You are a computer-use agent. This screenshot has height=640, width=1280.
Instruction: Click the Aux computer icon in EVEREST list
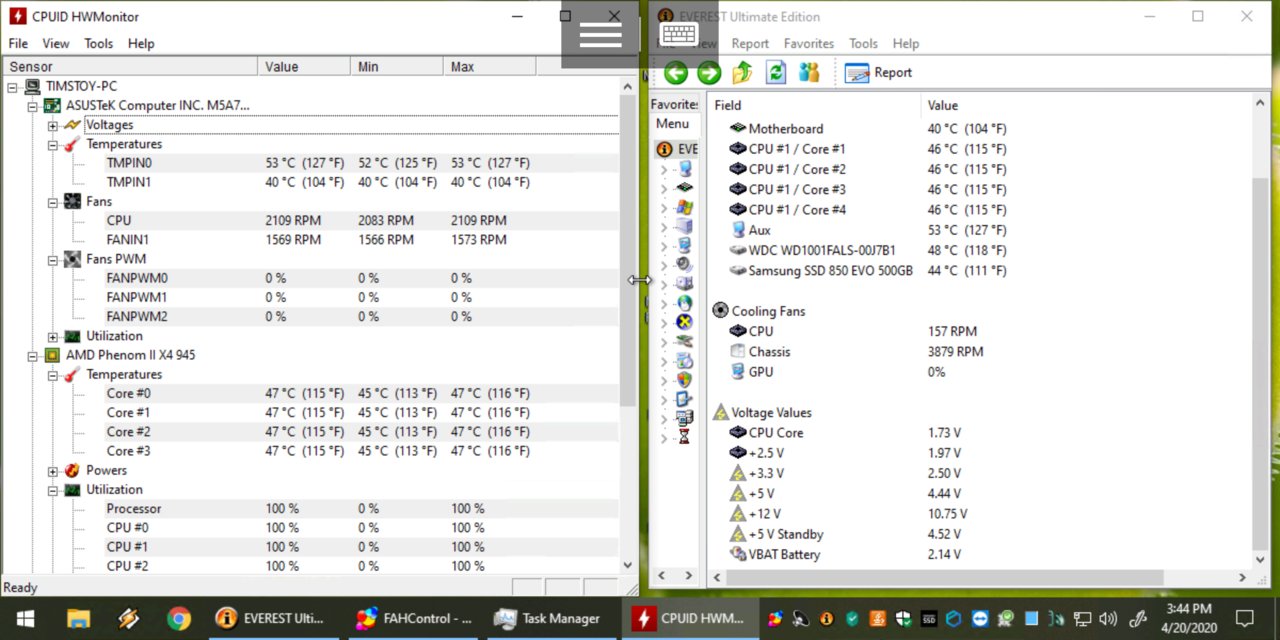tap(738, 230)
